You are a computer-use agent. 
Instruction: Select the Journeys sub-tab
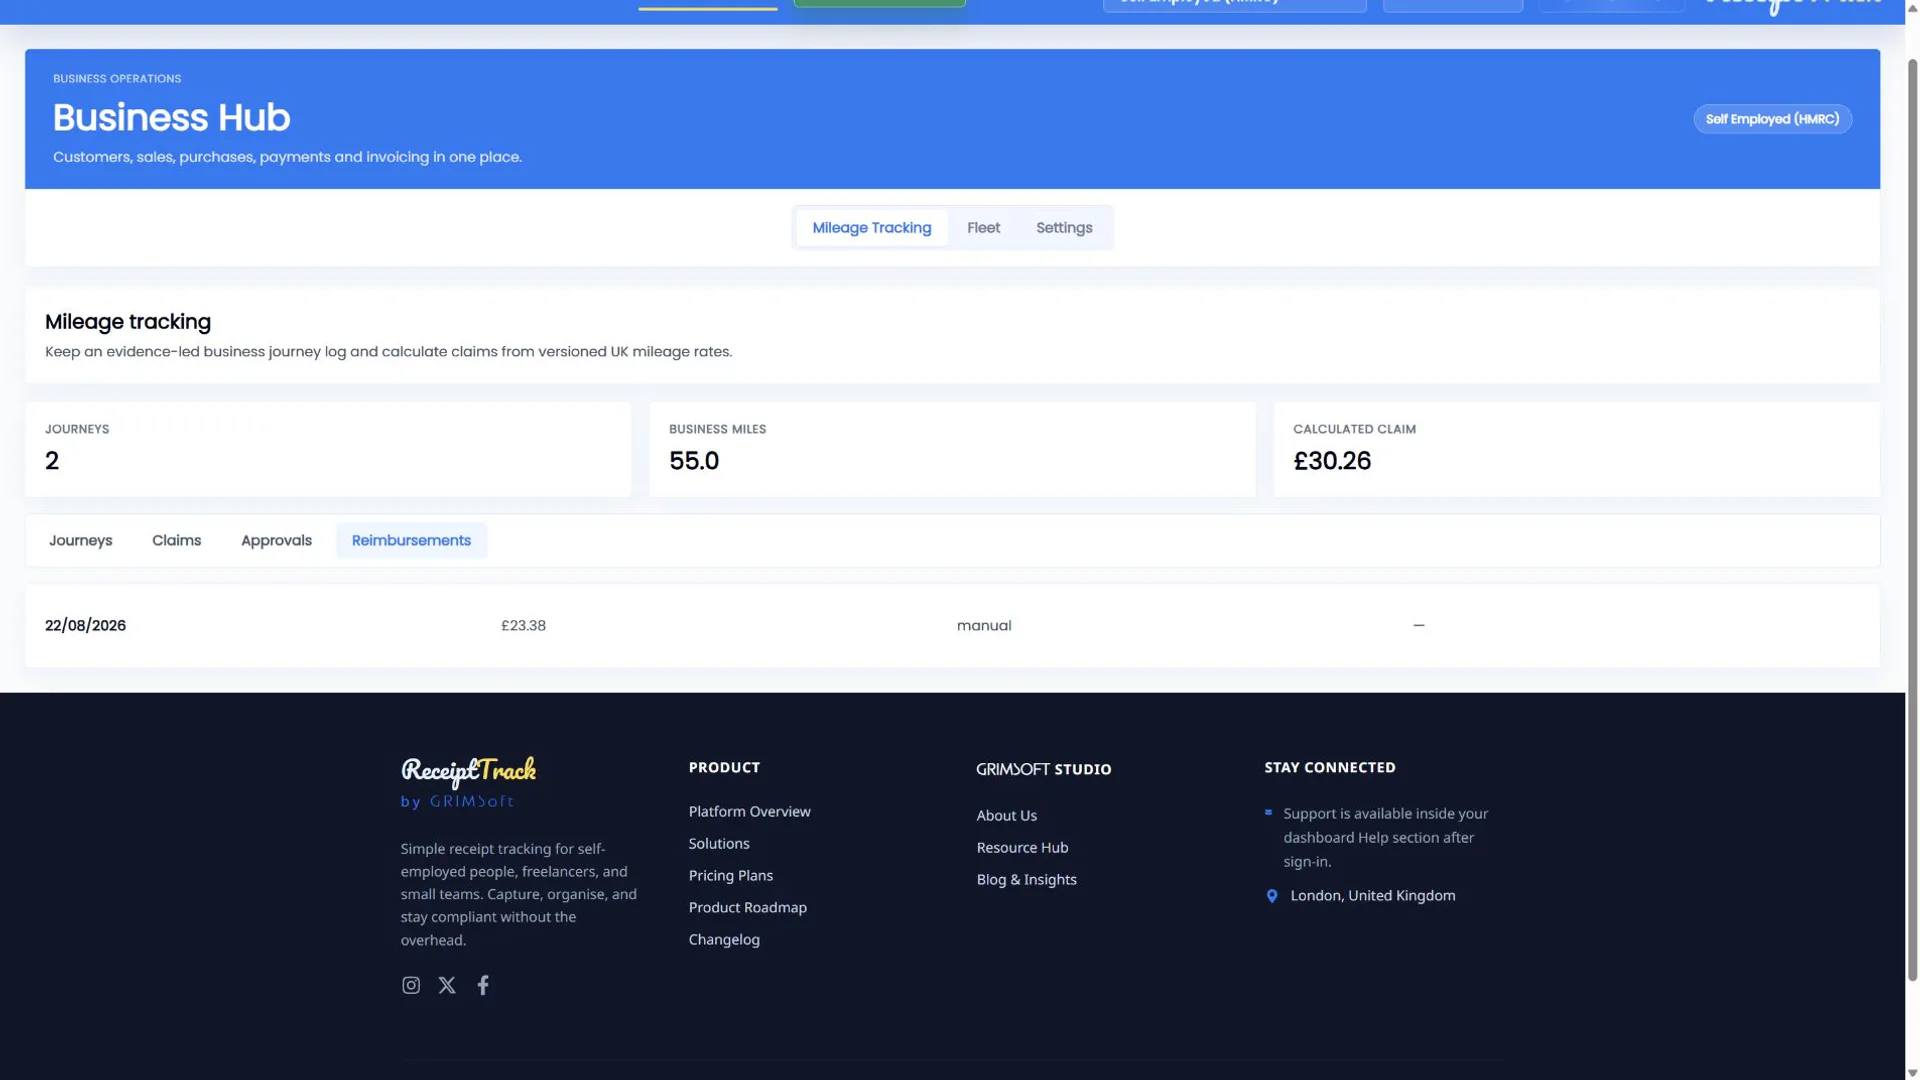(81, 540)
